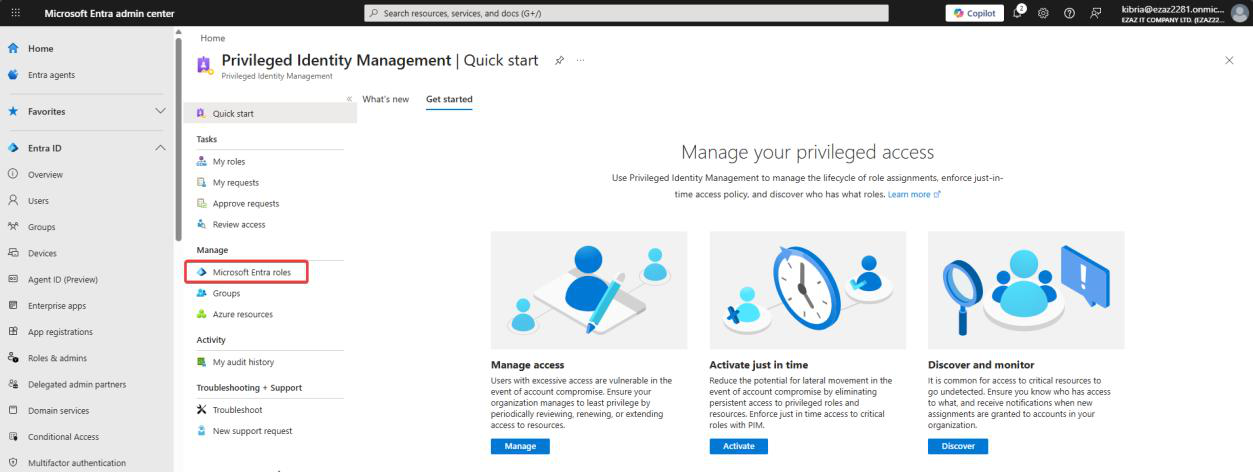This screenshot has width=1253, height=472.
Task: Click the Users person icon
Action: (x=13, y=200)
